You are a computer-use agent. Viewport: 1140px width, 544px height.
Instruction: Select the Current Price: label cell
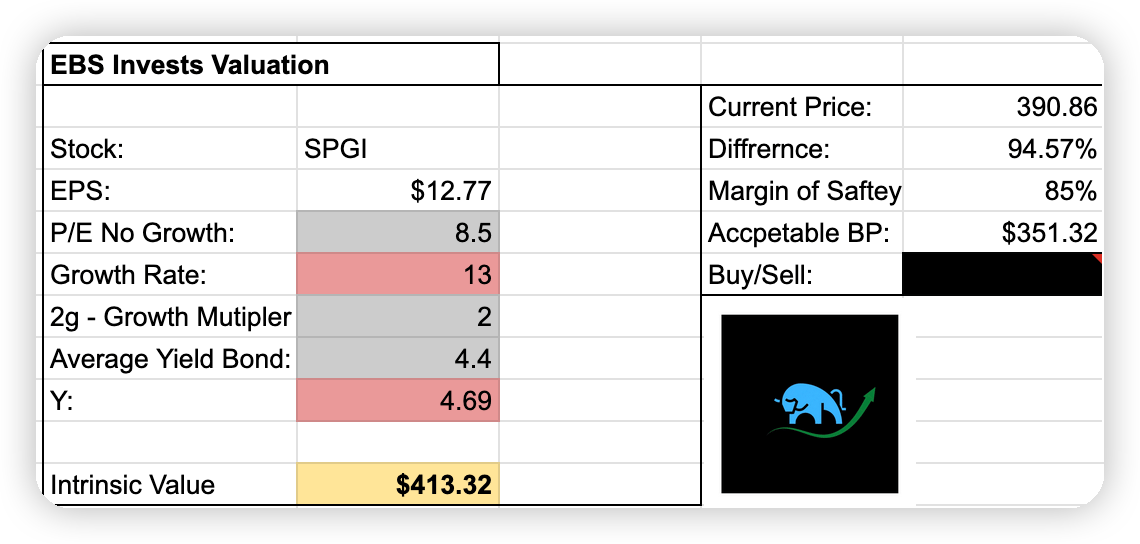point(801,107)
